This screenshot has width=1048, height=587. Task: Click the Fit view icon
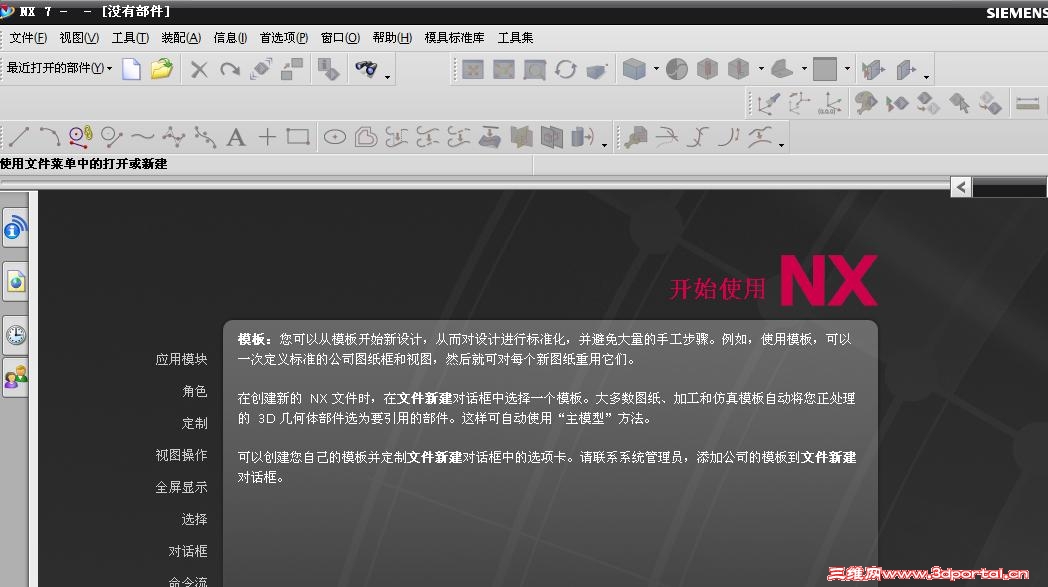coord(473,69)
